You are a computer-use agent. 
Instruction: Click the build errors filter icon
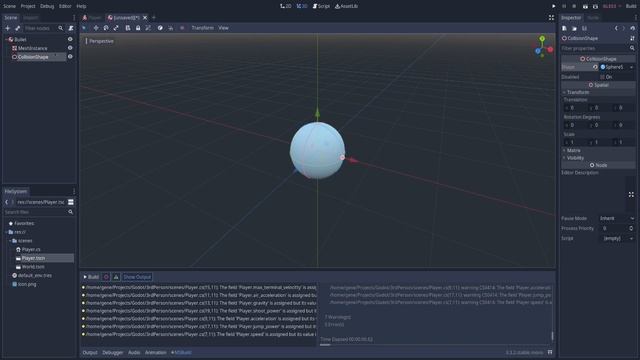(x=106, y=277)
